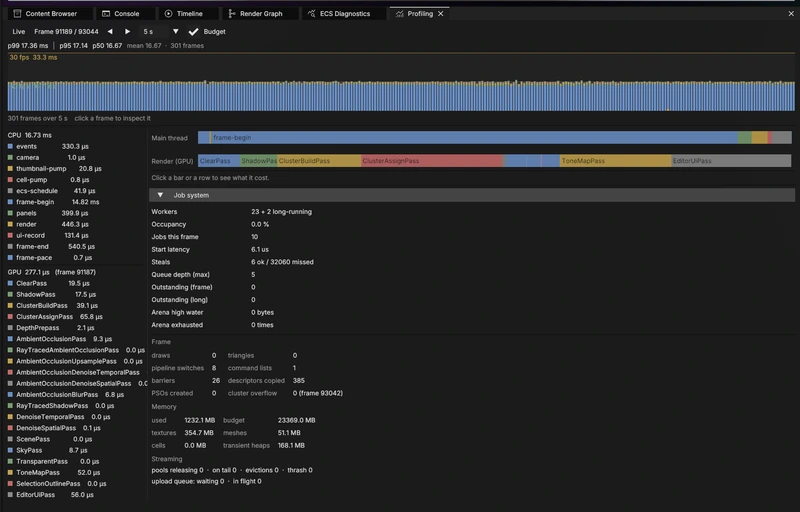Select the ToneMapPass bar in GPU timeline

click(x=615, y=161)
